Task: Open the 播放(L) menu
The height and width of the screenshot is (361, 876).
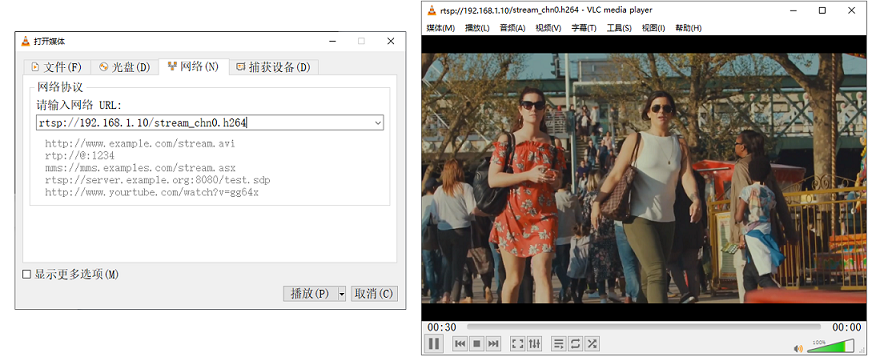Action: pos(477,28)
